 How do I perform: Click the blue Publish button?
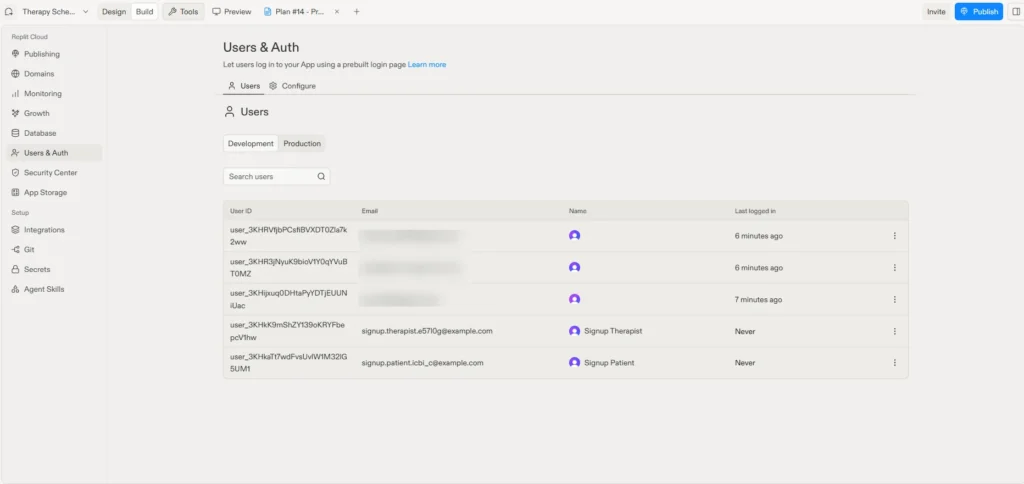978,12
